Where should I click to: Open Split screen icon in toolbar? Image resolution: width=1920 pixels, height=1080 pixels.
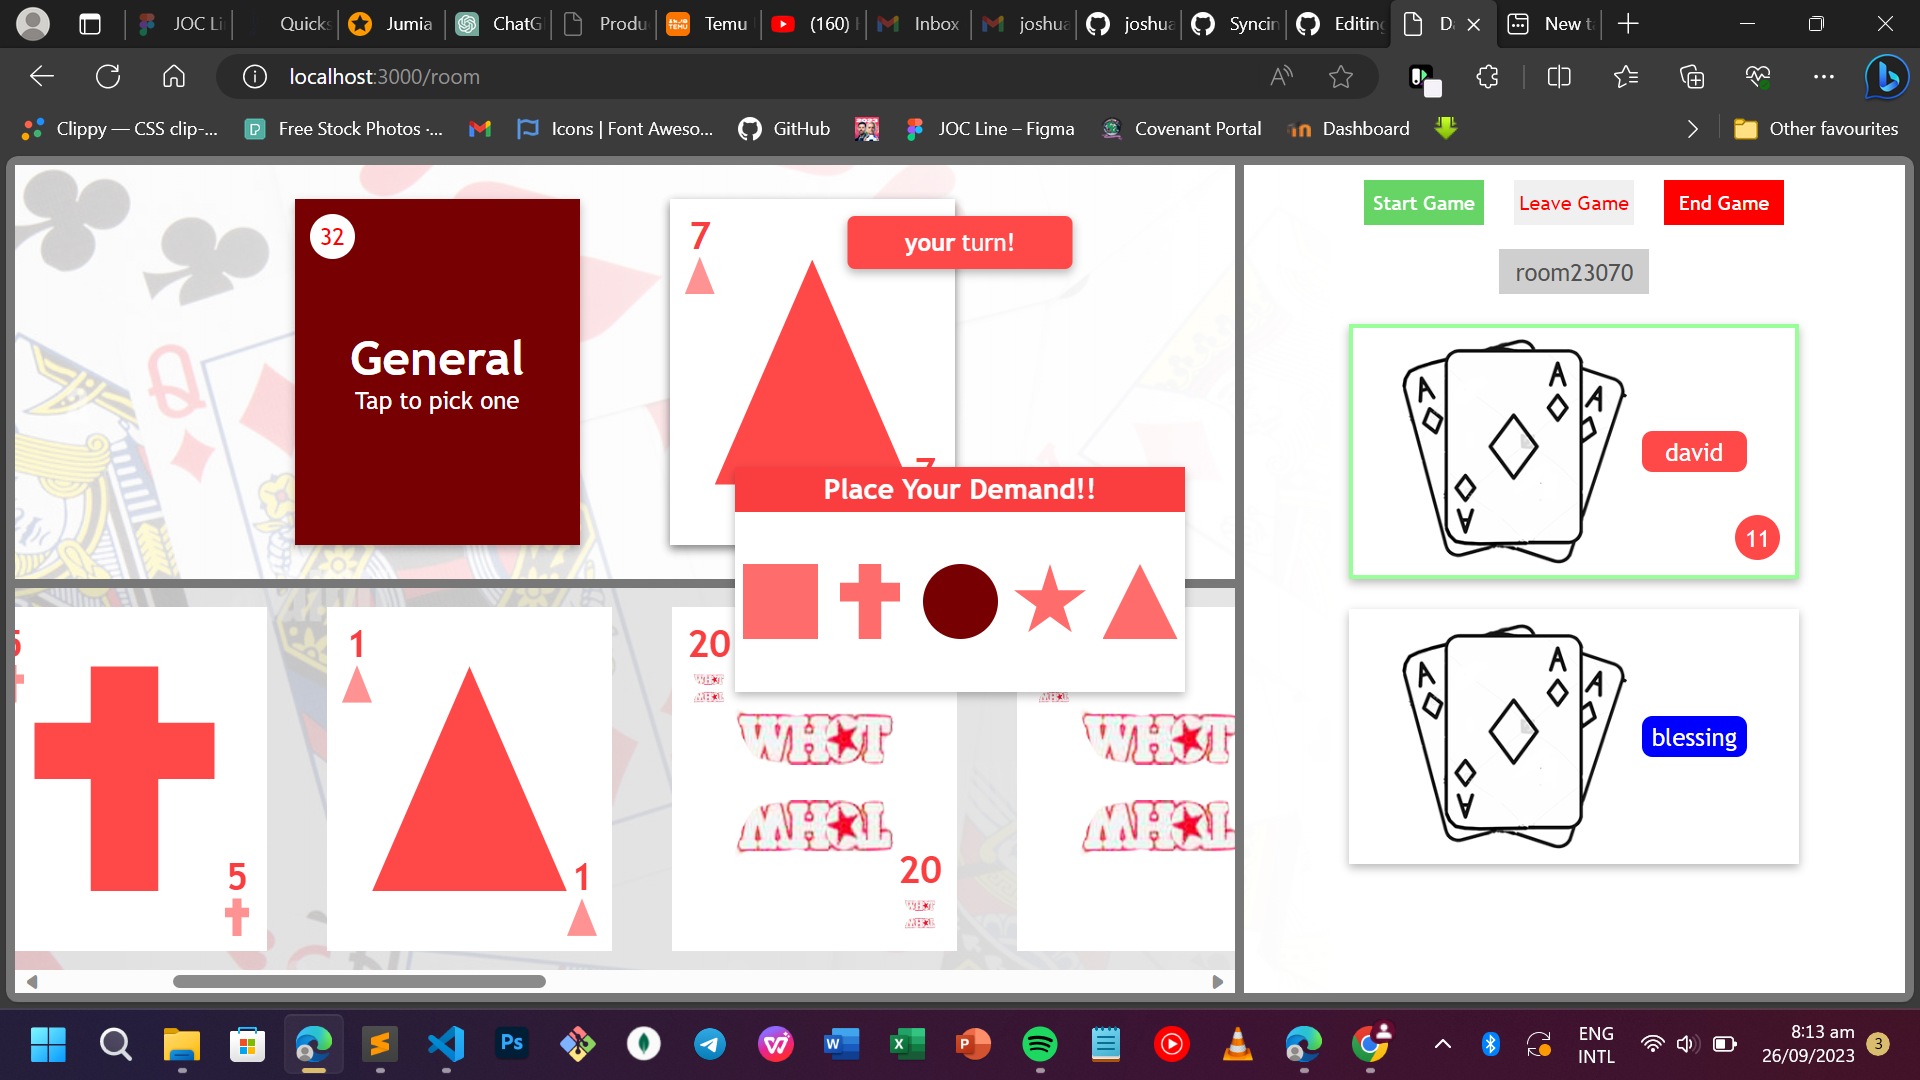(x=1558, y=77)
